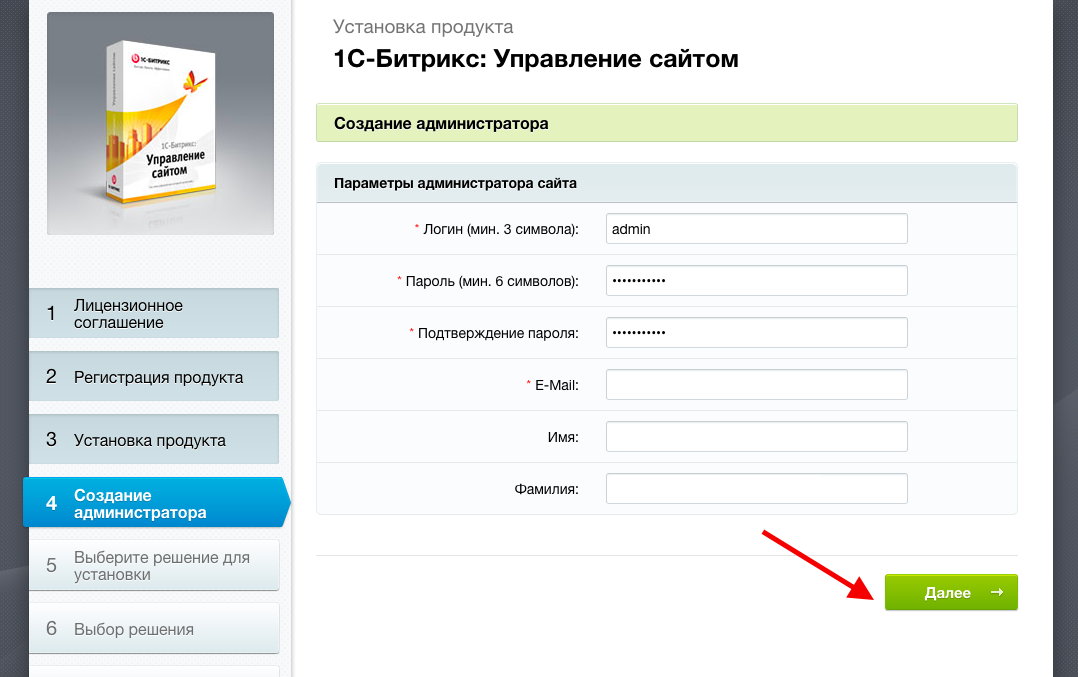Click the 1С-Битрикс product box image
This screenshot has height=677, width=1078.
click(160, 124)
